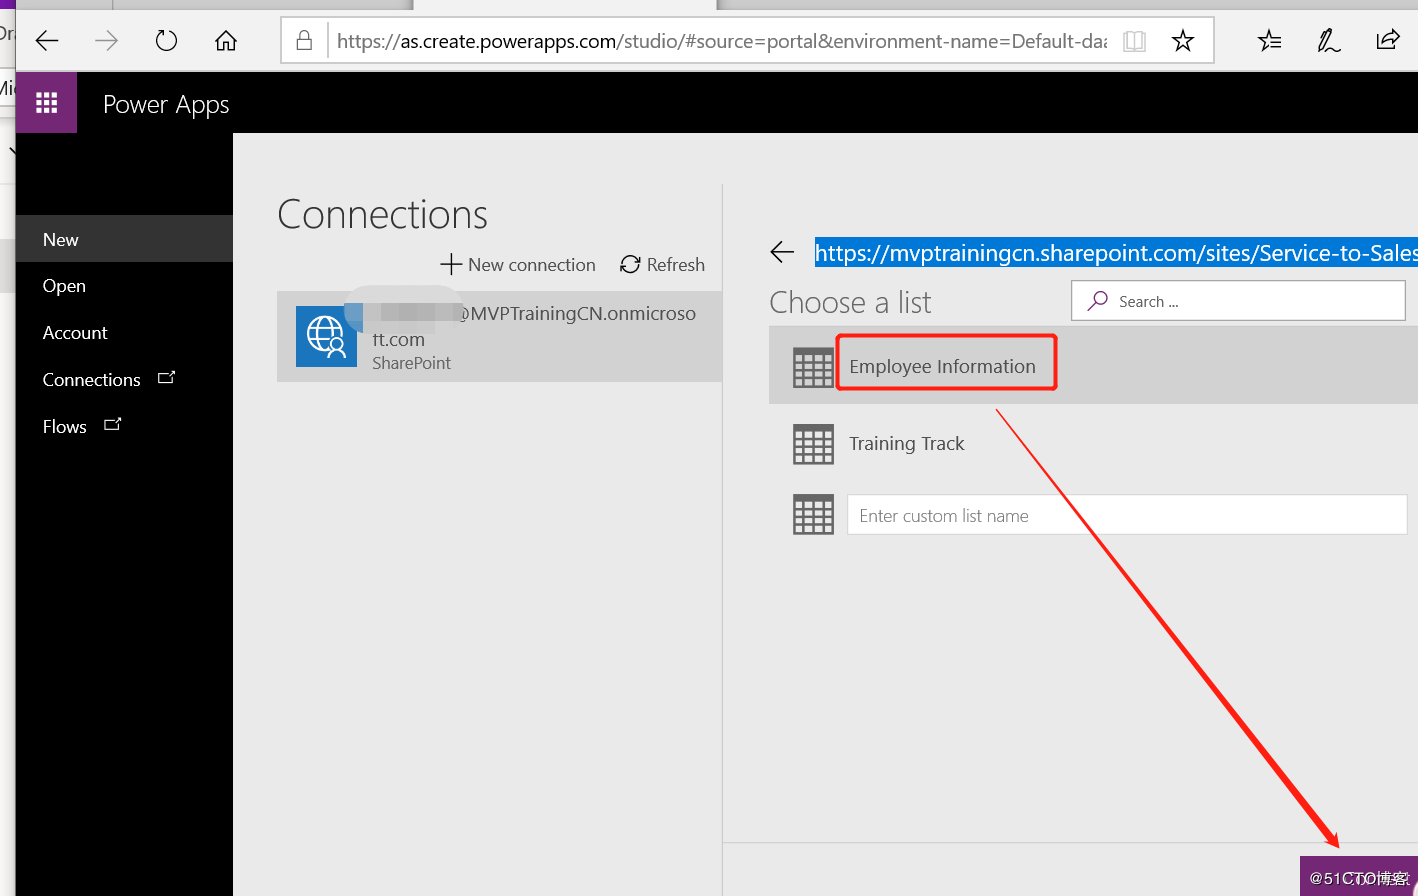Click the Power Apps title
The width and height of the screenshot is (1418, 896).
(x=166, y=104)
